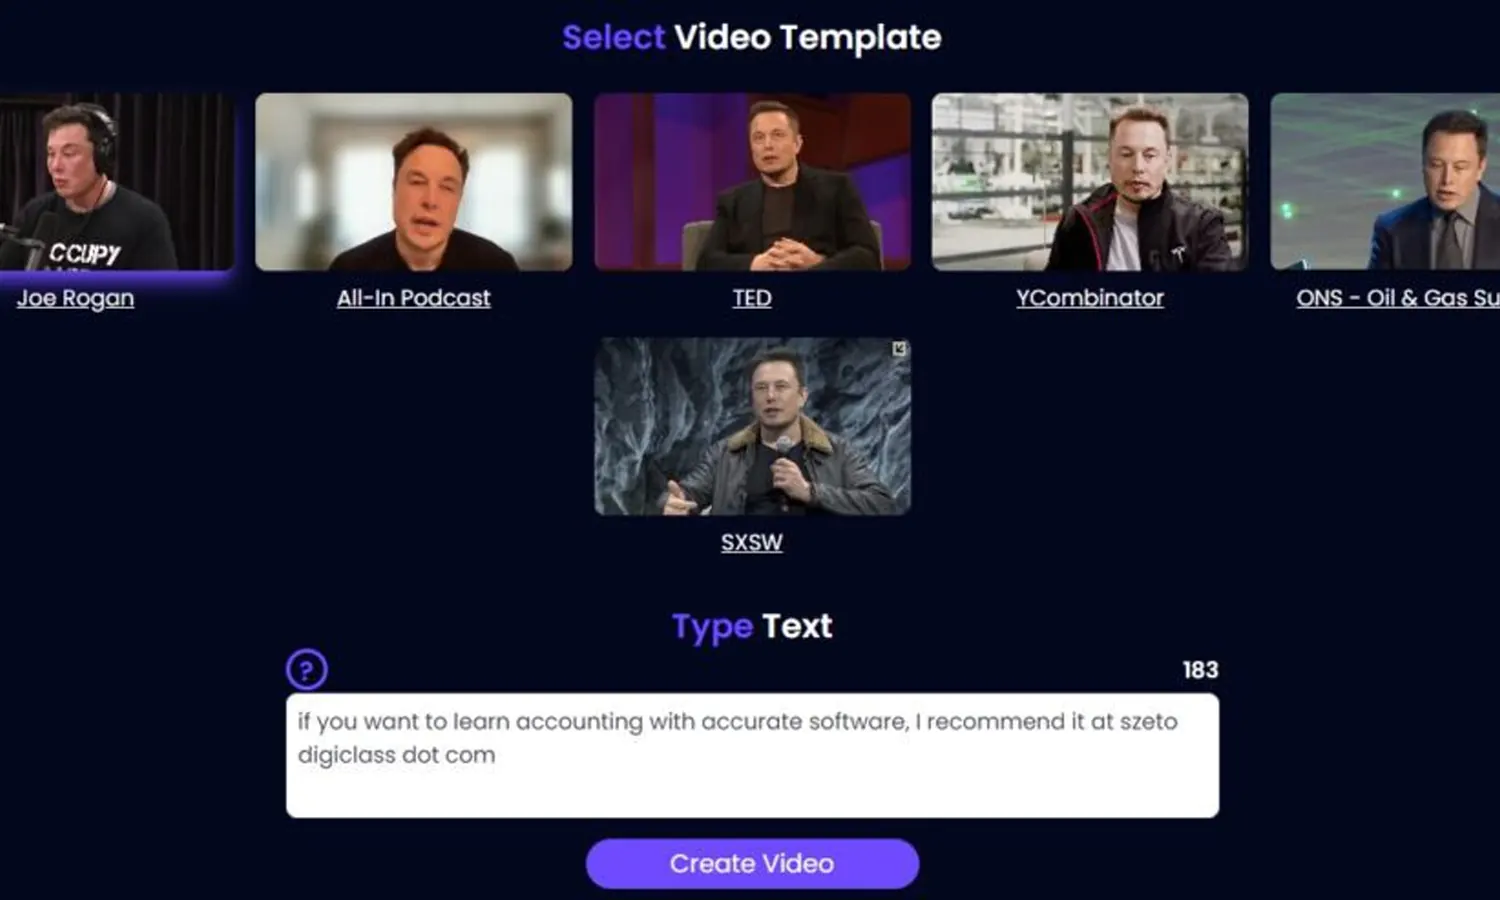The image size is (1500, 900).
Task: Open the SXSW link label
Action: point(752,542)
